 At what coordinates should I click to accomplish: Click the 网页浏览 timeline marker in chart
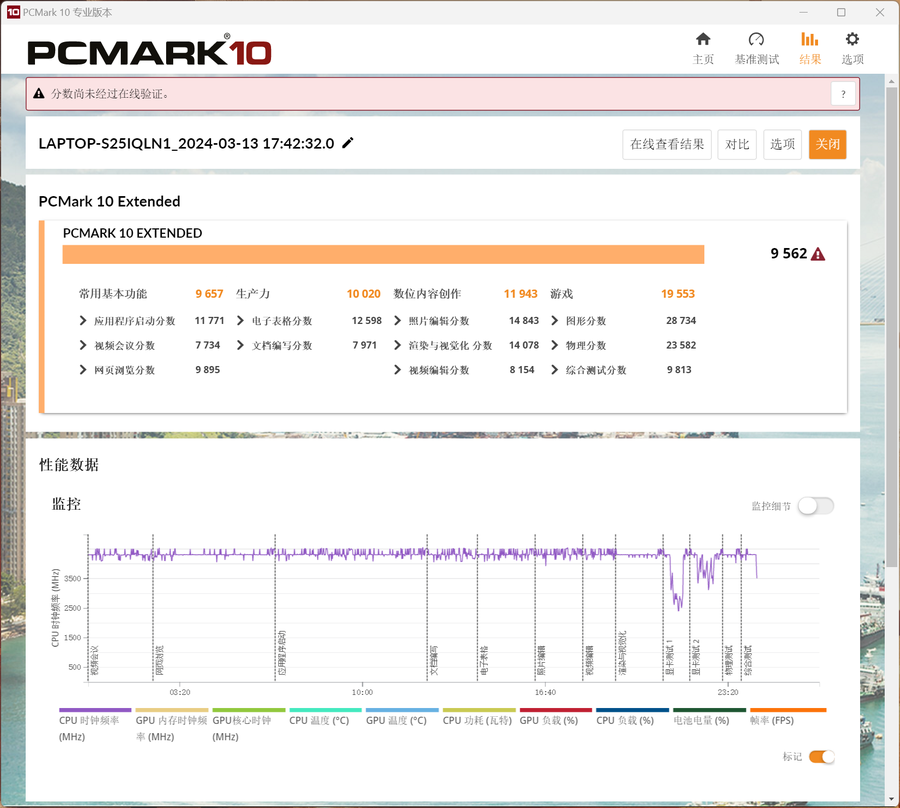click(160, 660)
